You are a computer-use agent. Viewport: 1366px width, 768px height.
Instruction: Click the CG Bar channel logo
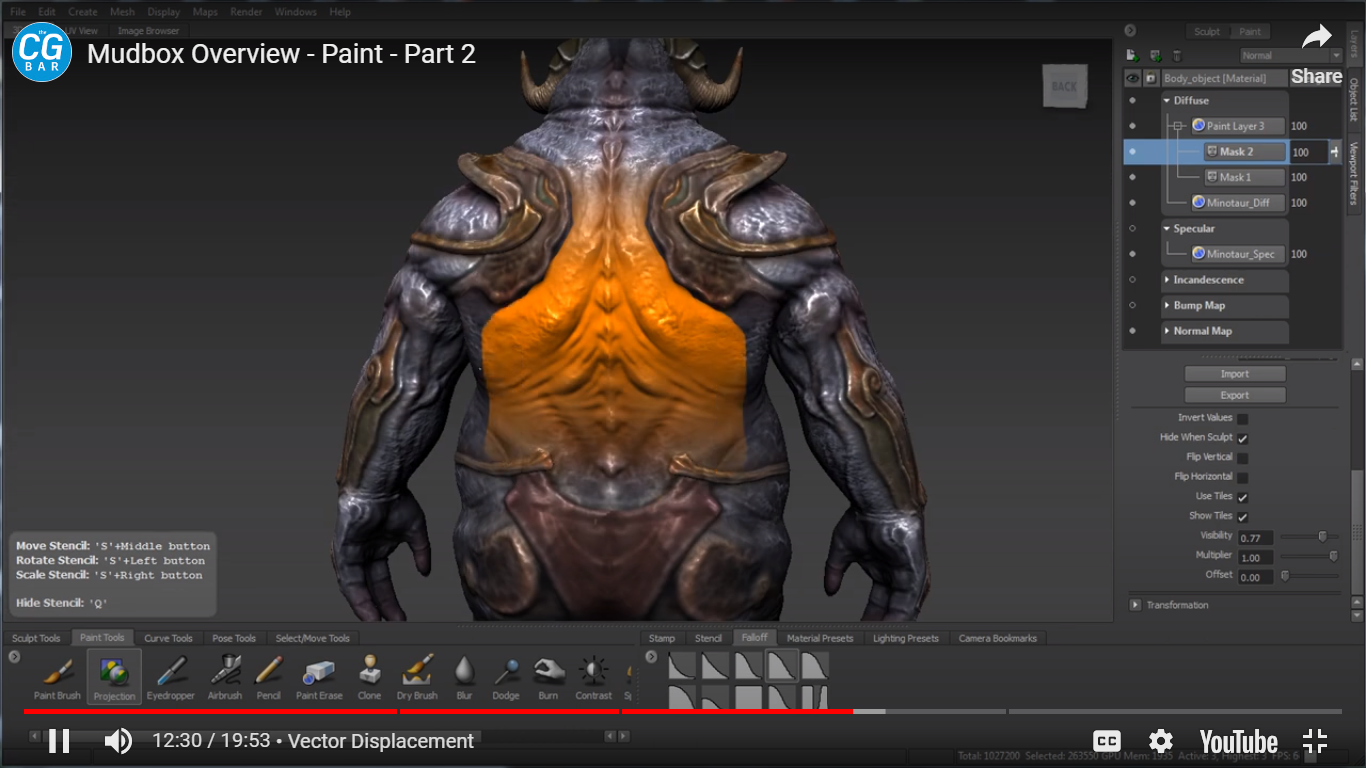(42, 52)
